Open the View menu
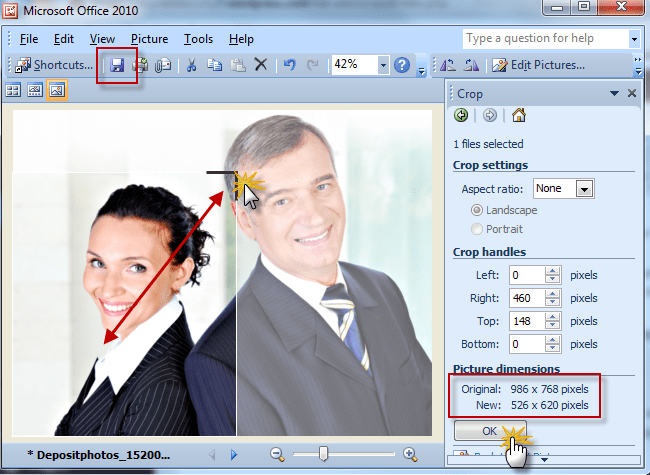Viewport: 650px width, 475px height. click(x=102, y=39)
